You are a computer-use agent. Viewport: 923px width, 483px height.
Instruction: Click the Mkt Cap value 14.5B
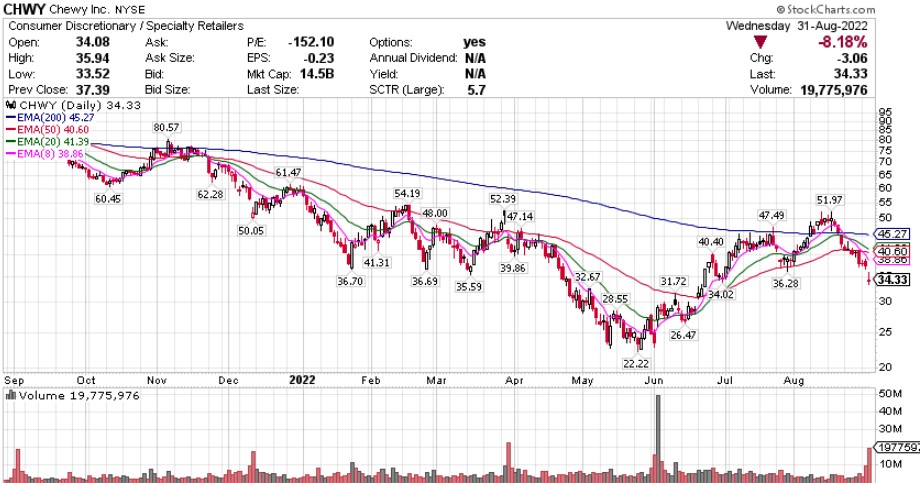pyautogui.click(x=318, y=74)
